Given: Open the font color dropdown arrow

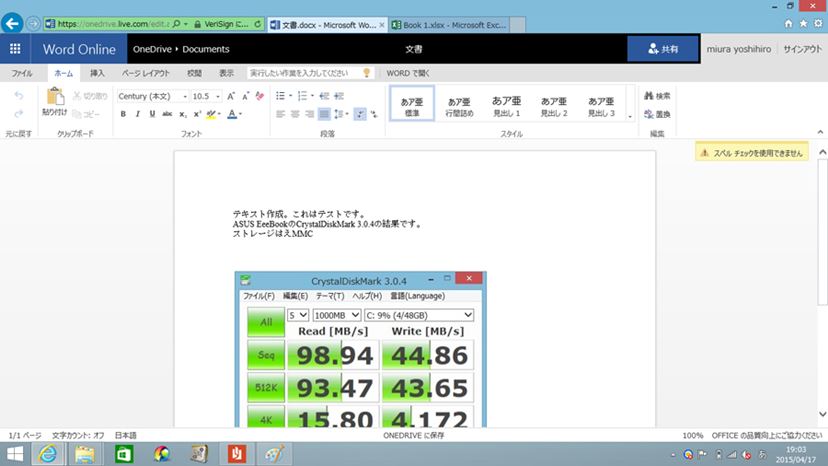Looking at the screenshot, I should click(240, 114).
